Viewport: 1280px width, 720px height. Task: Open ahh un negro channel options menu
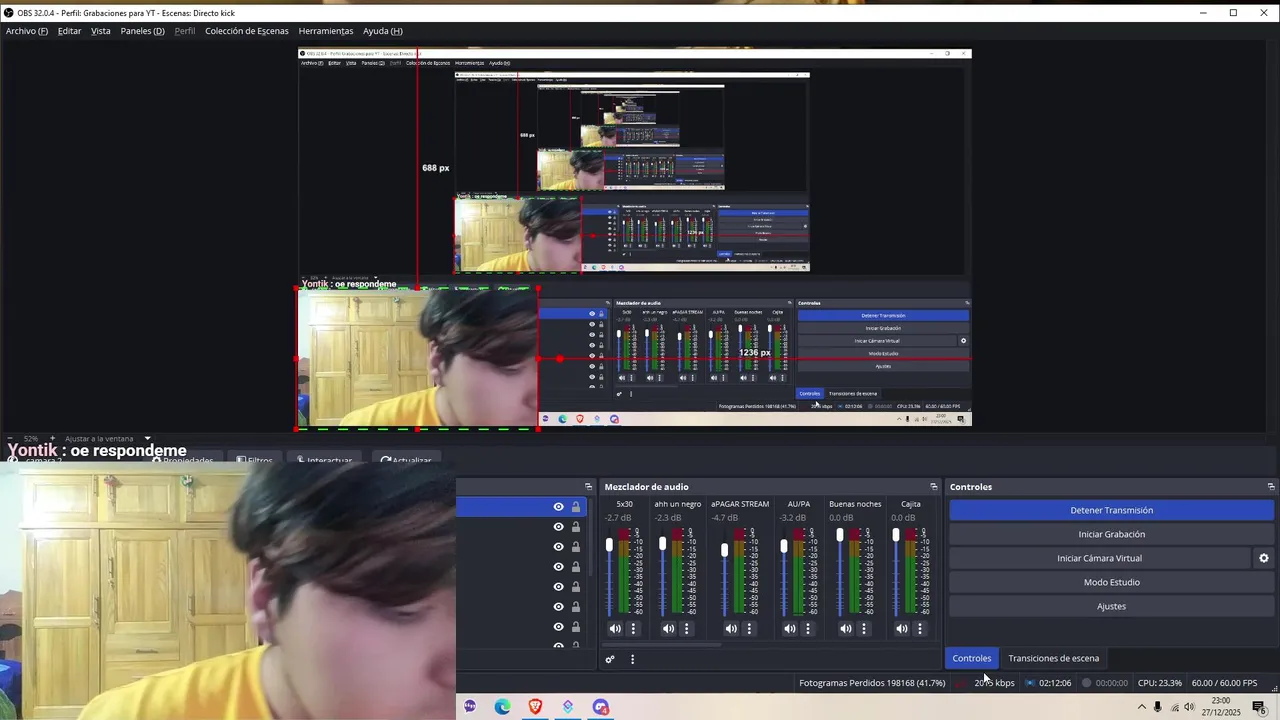click(686, 629)
